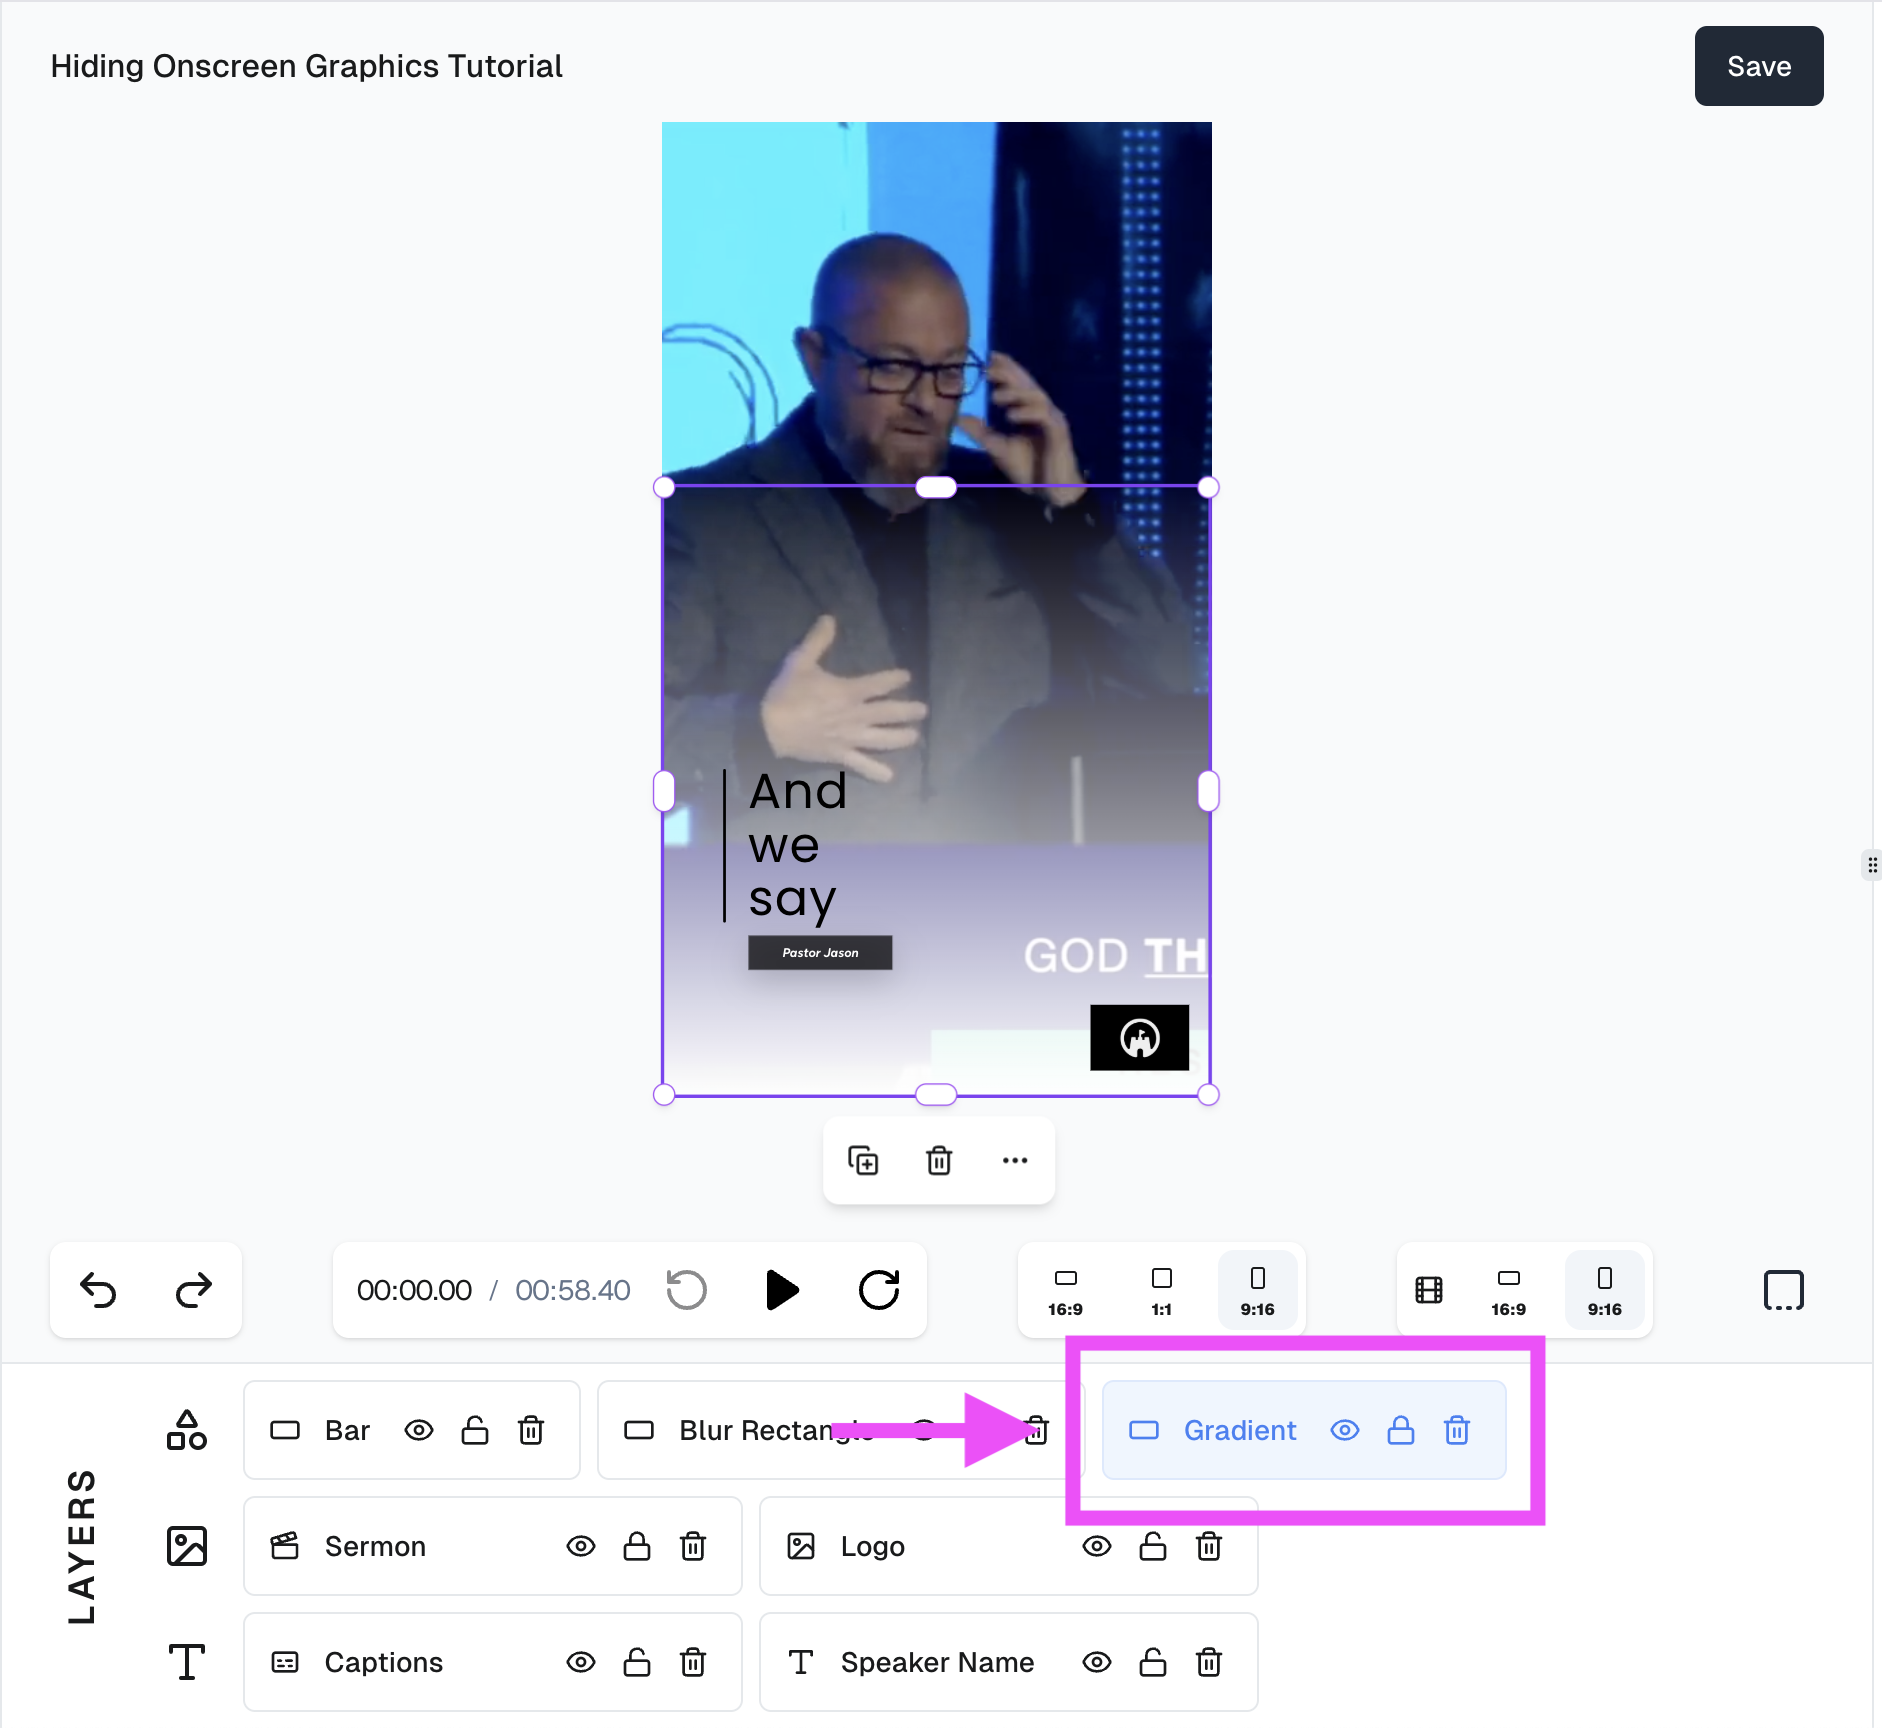Image resolution: width=1882 pixels, height=1728 pixels.
Task: Click the right panel grip handle
Action: pyautogui.click(x=1872, y=865)
